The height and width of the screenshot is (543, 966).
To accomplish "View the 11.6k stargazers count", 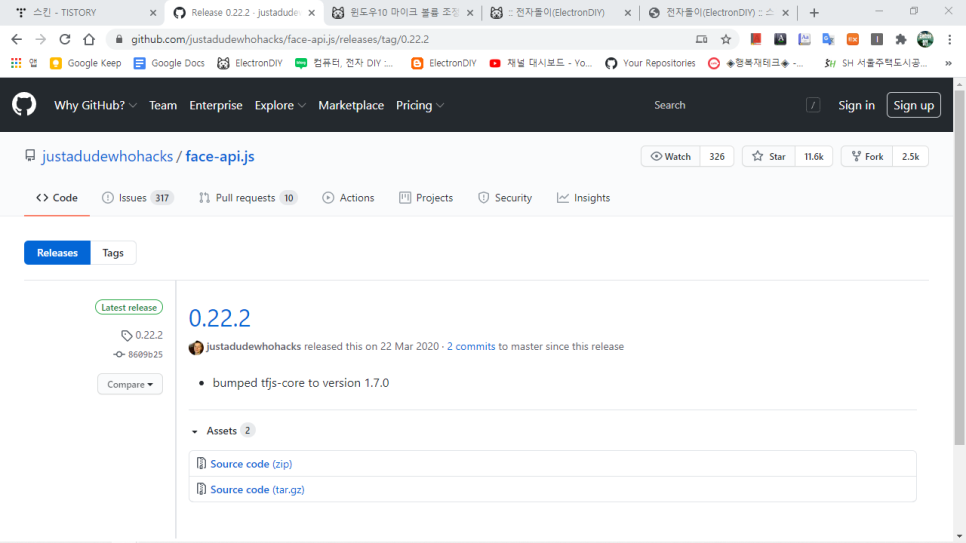I will click(x=814, y=157).
